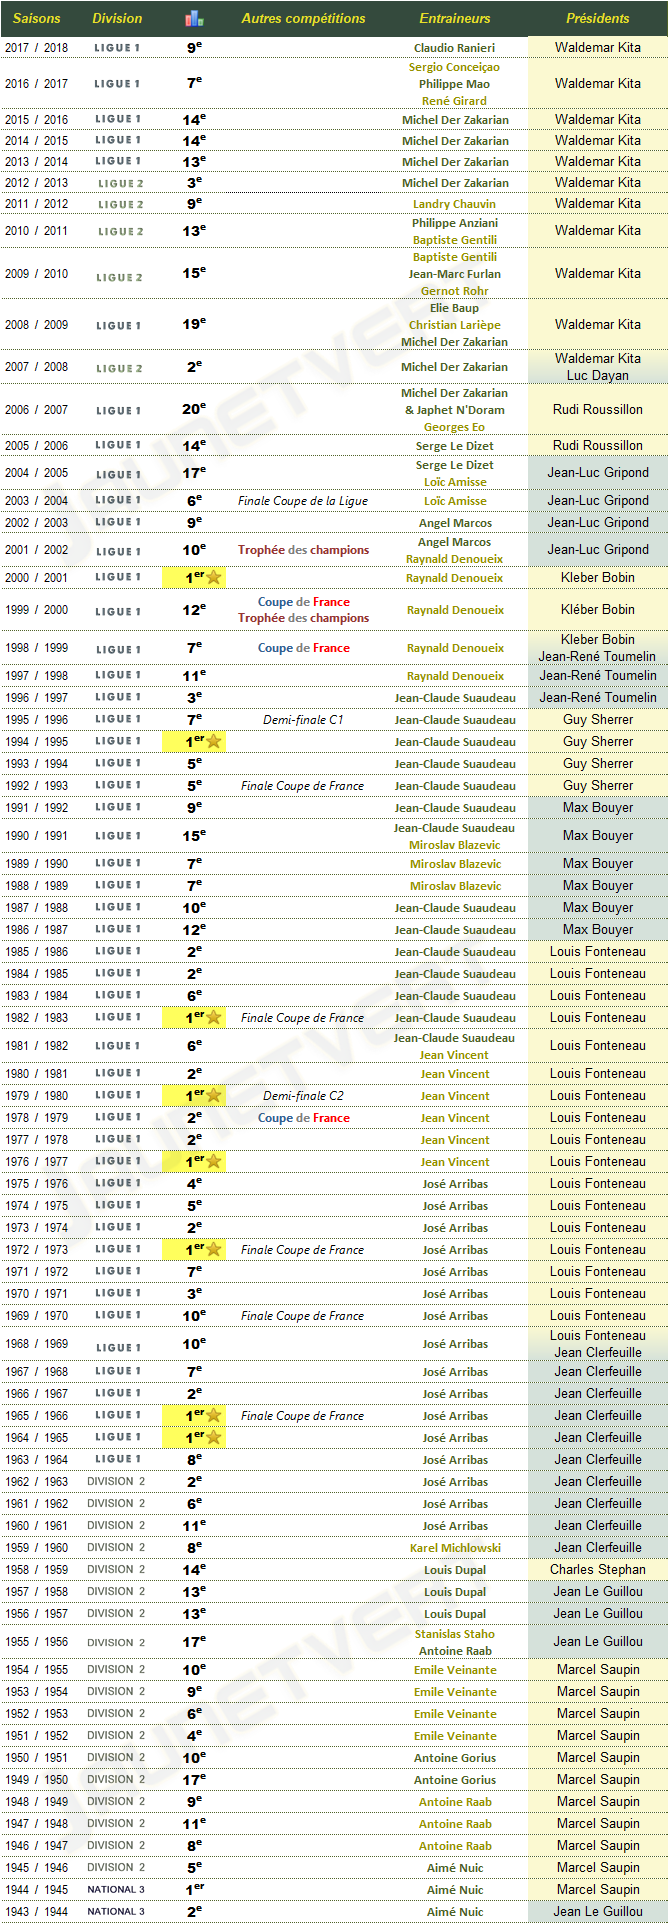Click Jean-Marc Furlan in the 2009/2010 row
This screenshot has height=1923, width=668.
[455, 274]
